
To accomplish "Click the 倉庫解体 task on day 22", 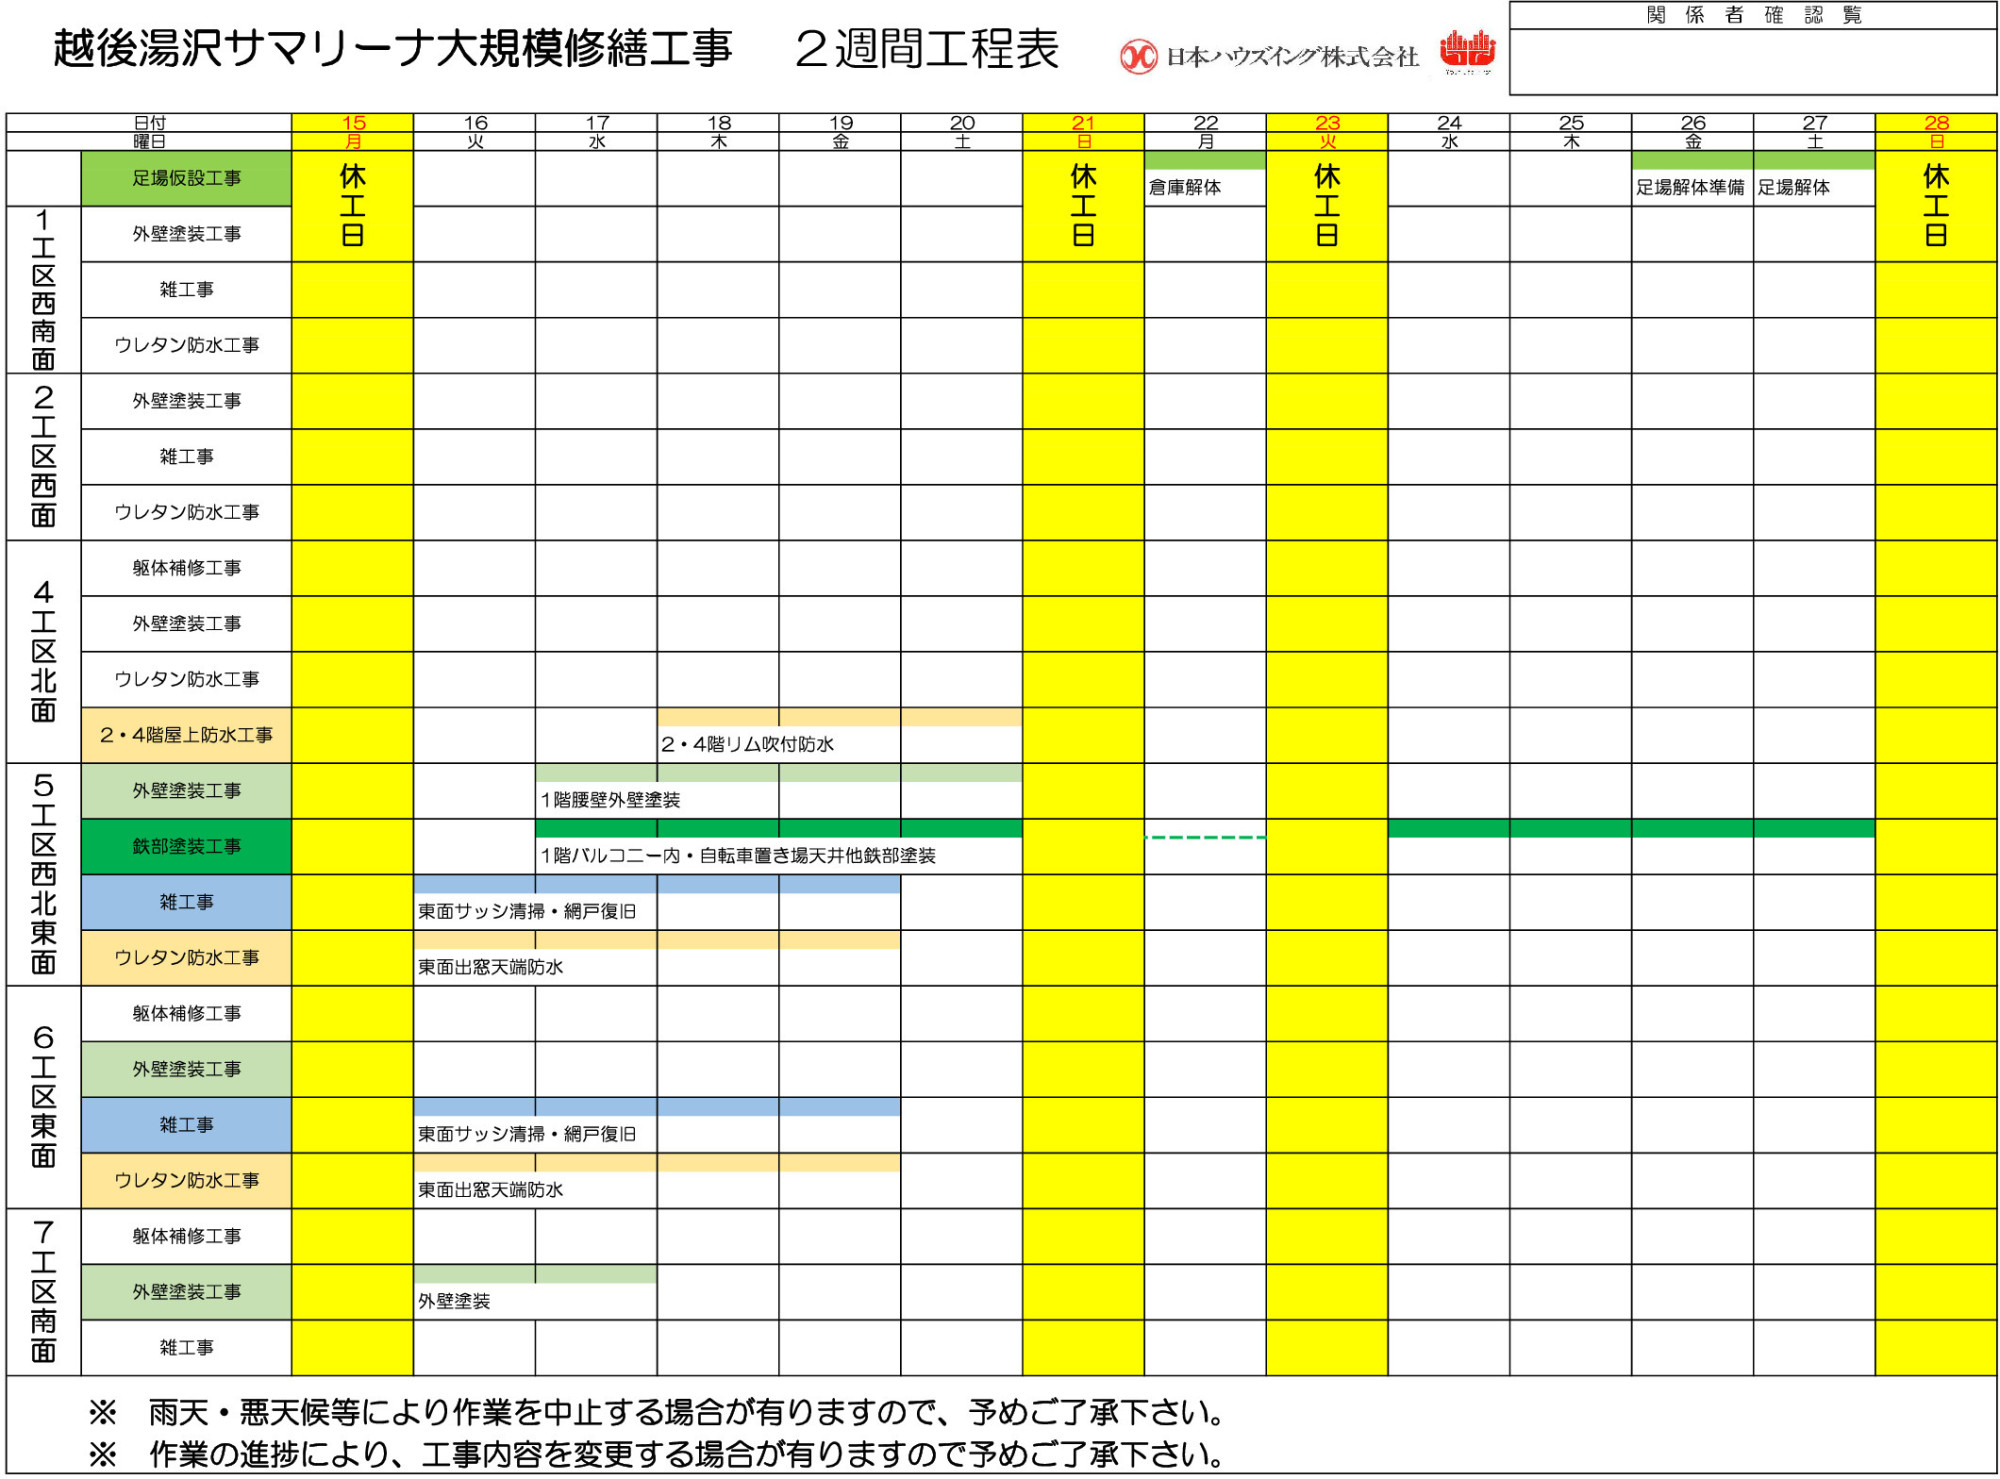I will point(1185,188).
